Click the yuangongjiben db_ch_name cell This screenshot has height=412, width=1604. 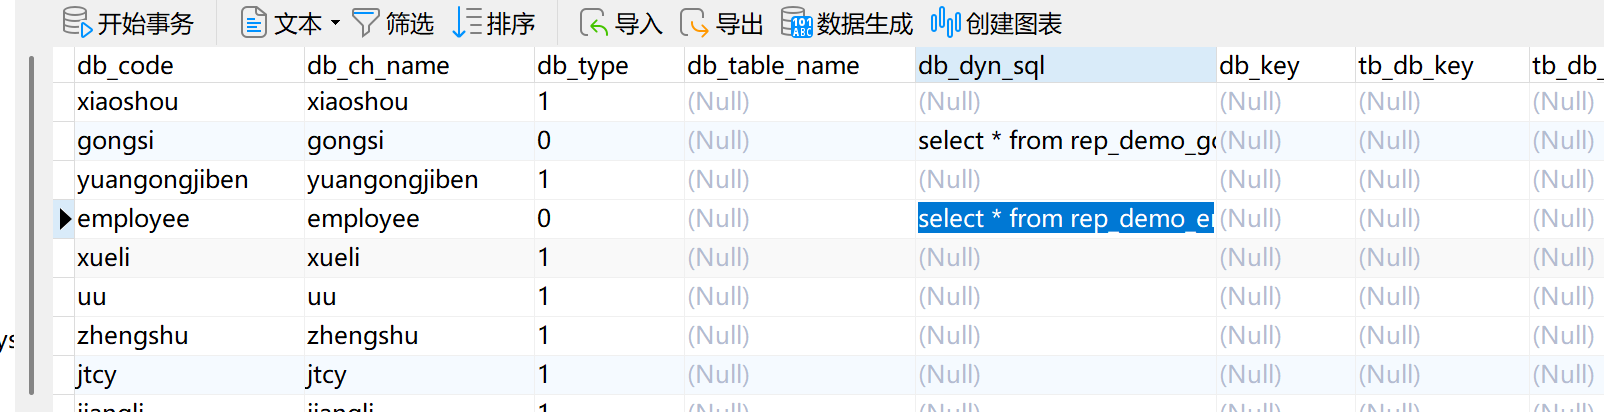[418, 180]
